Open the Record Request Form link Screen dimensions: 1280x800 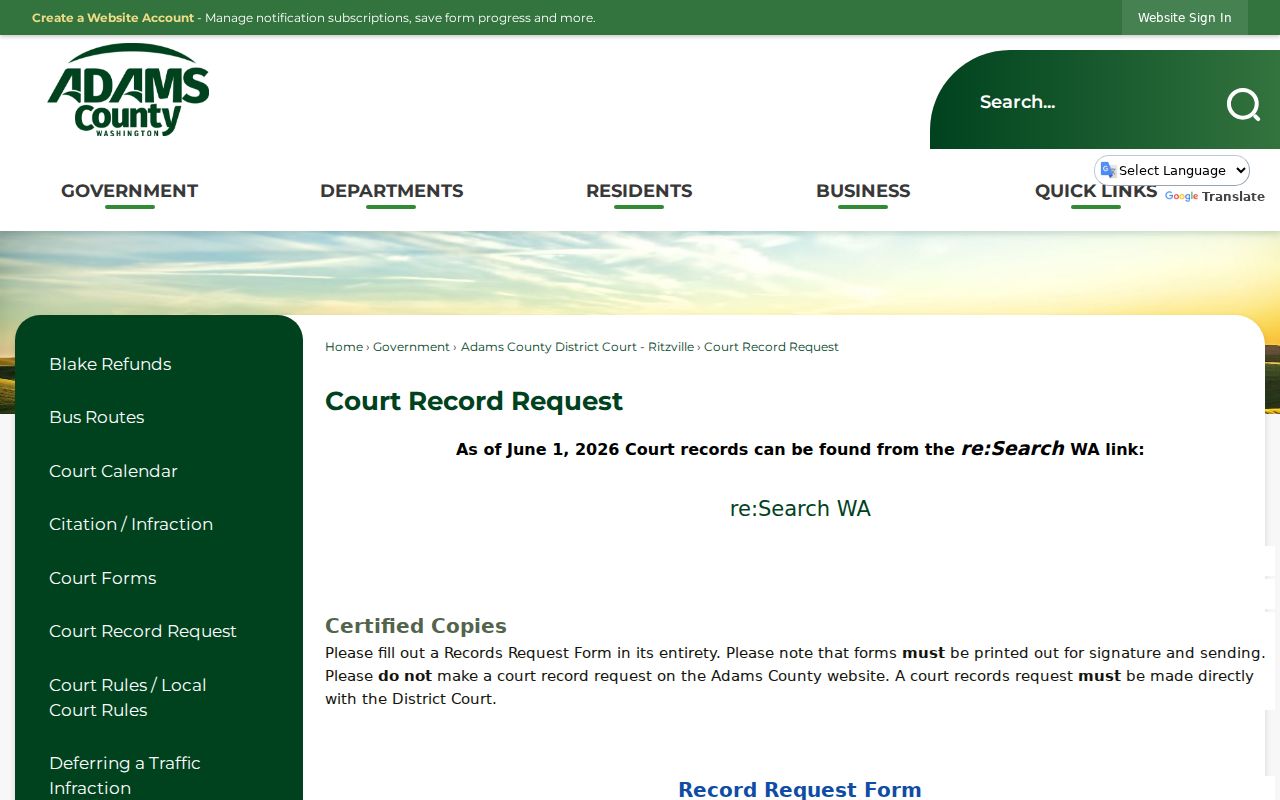800,789
